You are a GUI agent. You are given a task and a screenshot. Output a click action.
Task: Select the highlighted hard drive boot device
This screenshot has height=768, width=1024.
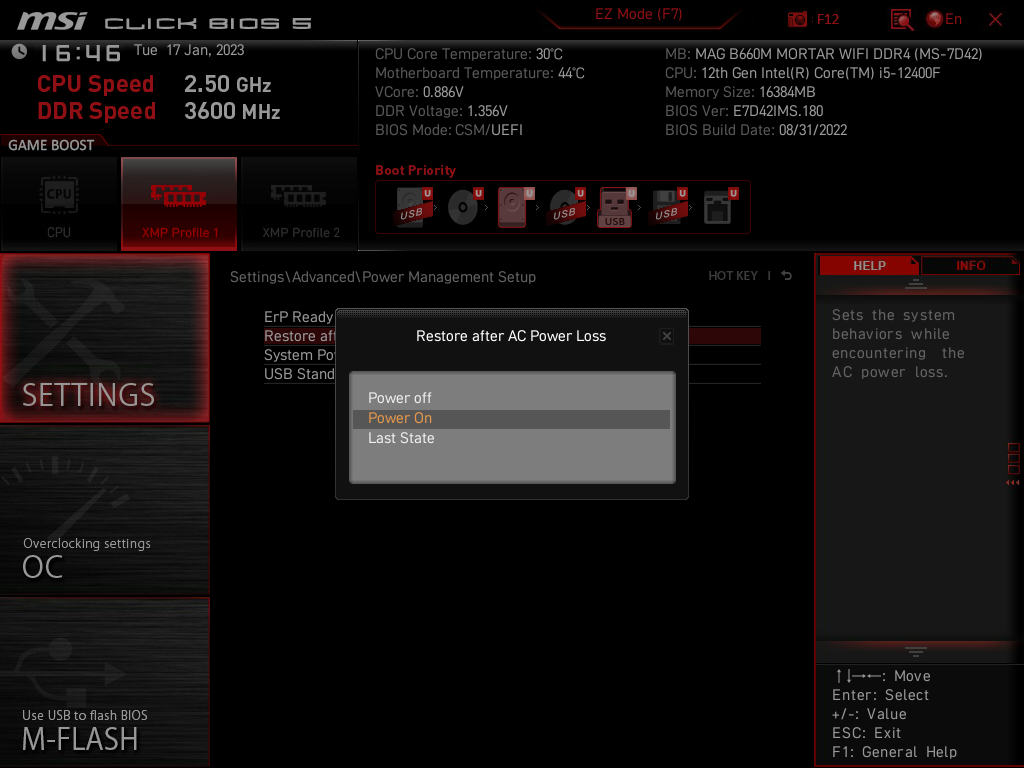515,208
